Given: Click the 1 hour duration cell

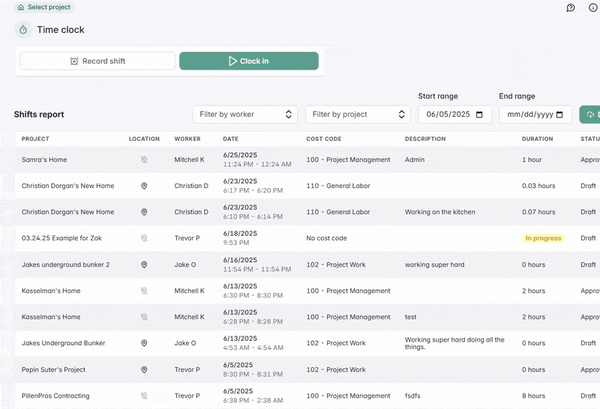Looking at the screenshot, I should pos(532,160).
